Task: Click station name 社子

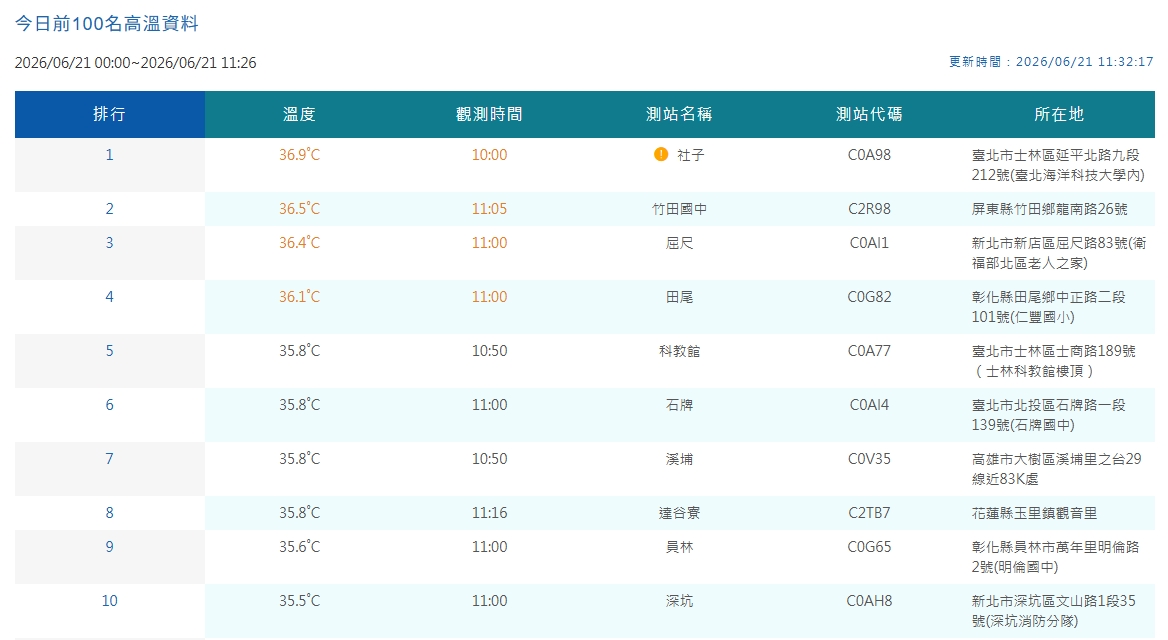Action: point(691,155)
